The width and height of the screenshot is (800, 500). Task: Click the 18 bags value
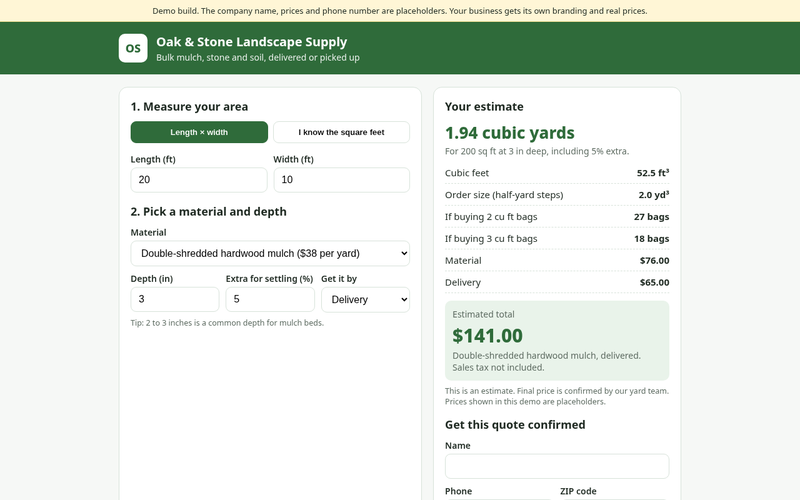coord(652,239)
